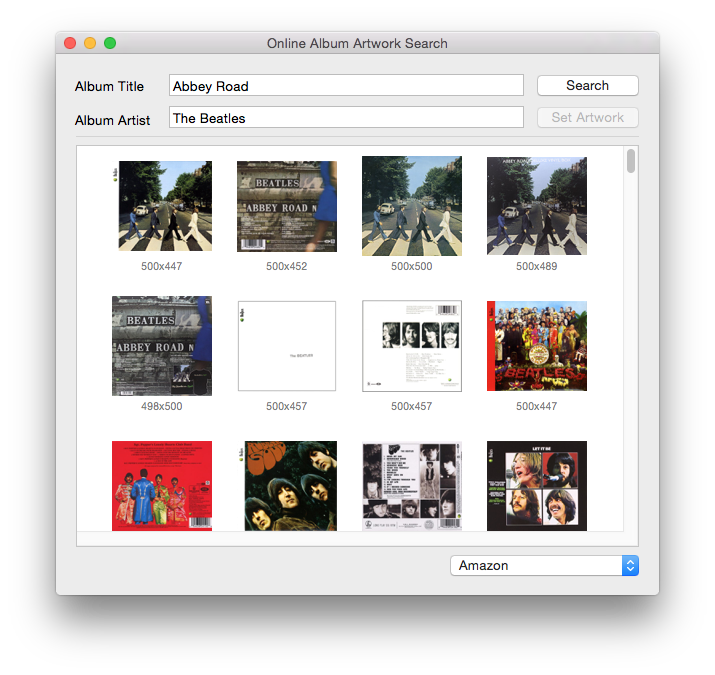Edit the Album Title field containing Abbey Road
The width and height of the screenshot is (715, 675).
pyautogui.click(x=346, y=85)
